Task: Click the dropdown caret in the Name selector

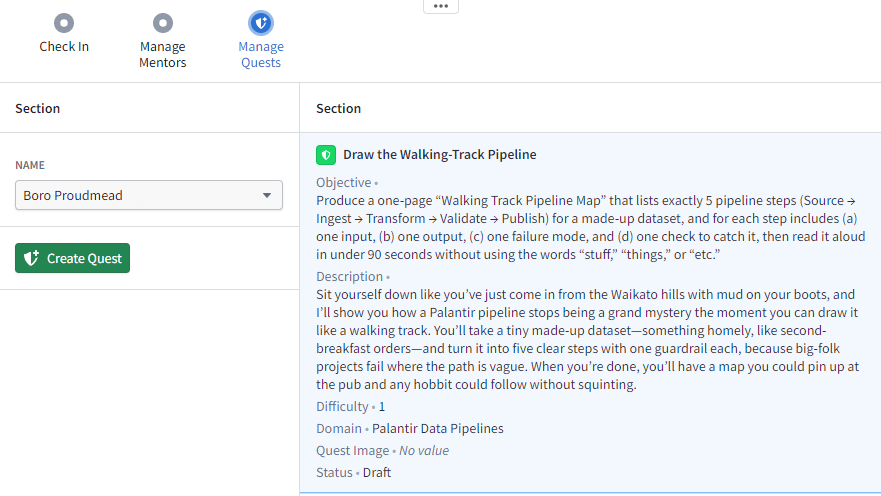Action: pos(267,195)
